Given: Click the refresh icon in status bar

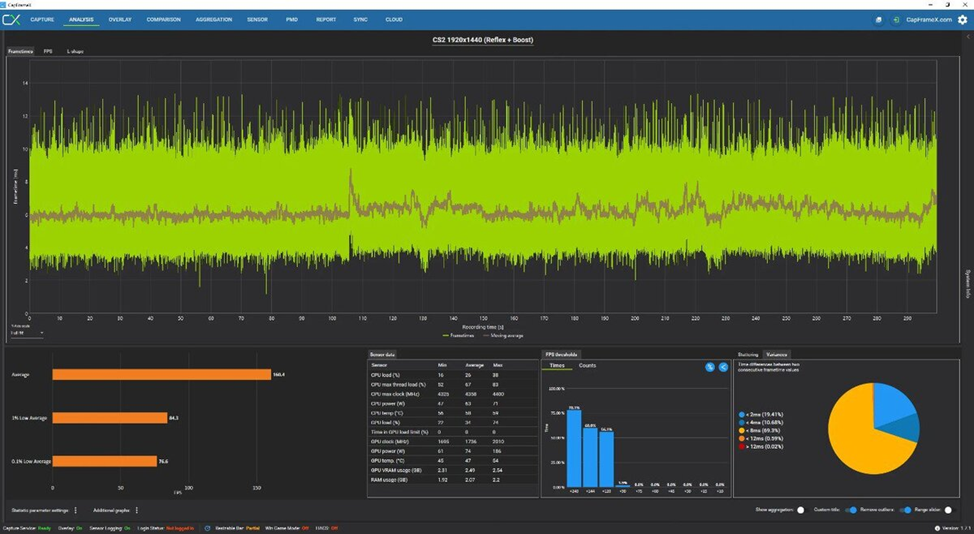Looking at the screenshot, I should click(x=207, y=528).
